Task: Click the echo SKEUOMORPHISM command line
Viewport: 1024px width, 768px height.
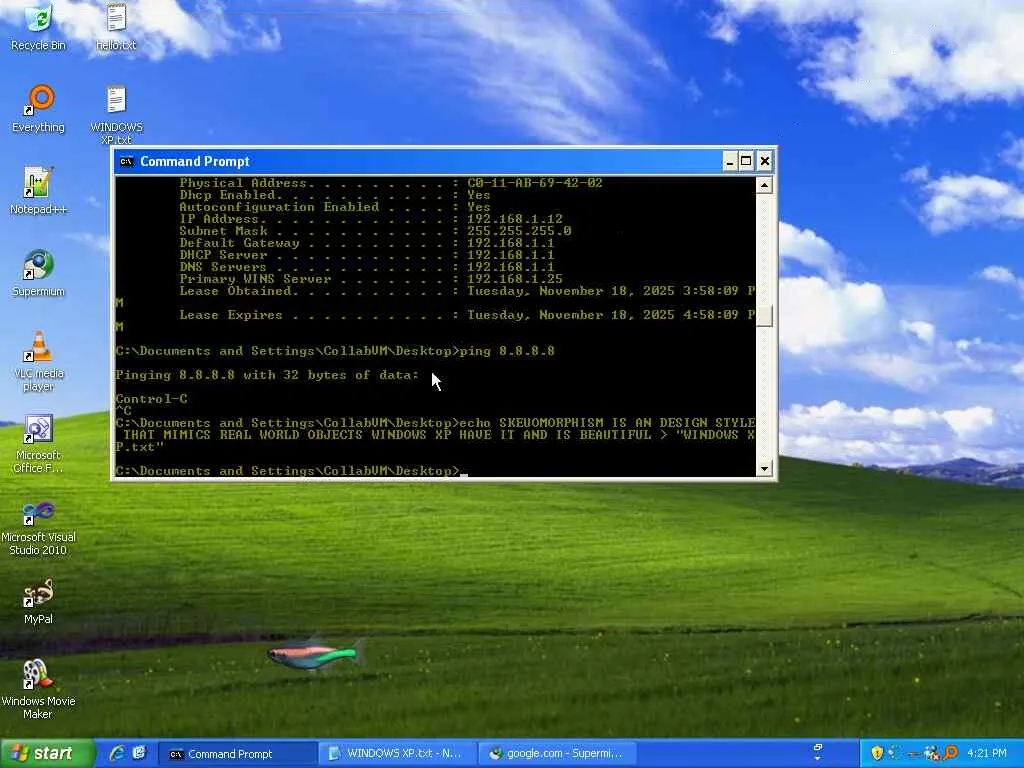Action: pyautogui.click(x=435, y=434)
